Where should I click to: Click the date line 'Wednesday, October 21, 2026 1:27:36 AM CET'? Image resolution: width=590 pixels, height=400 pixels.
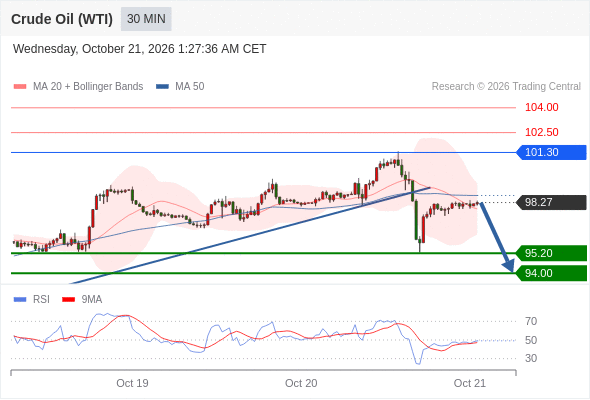140,49
